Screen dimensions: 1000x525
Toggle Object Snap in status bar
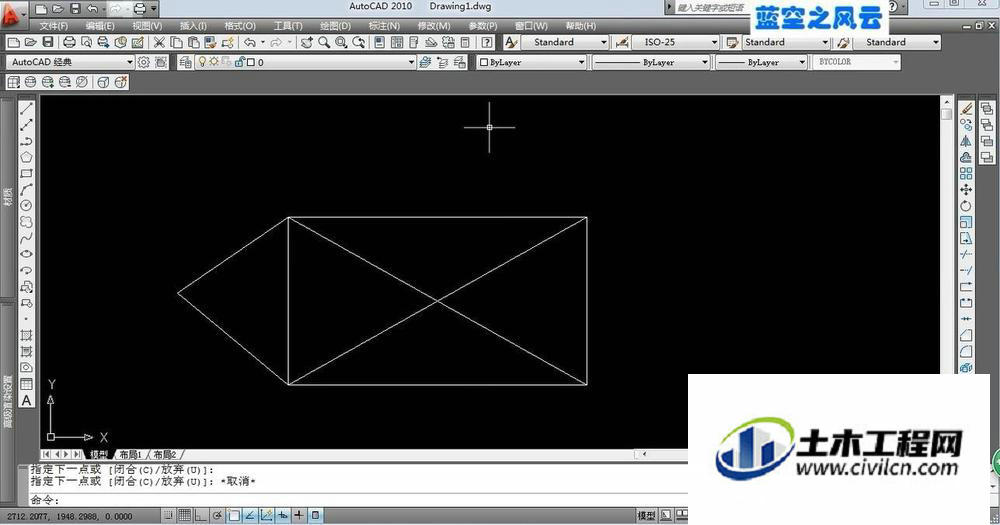(234, 515)
